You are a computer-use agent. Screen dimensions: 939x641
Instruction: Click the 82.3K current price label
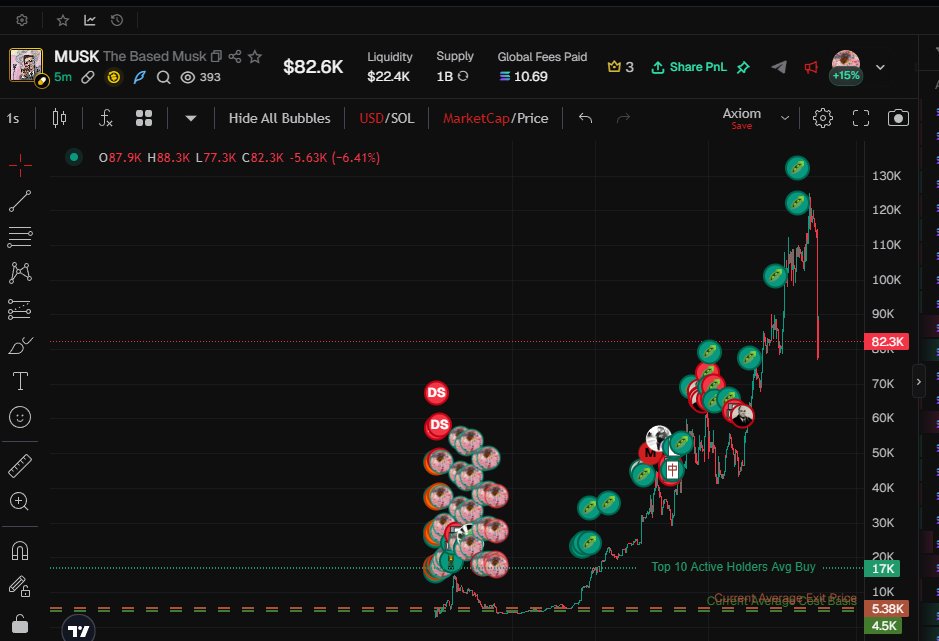886,341
